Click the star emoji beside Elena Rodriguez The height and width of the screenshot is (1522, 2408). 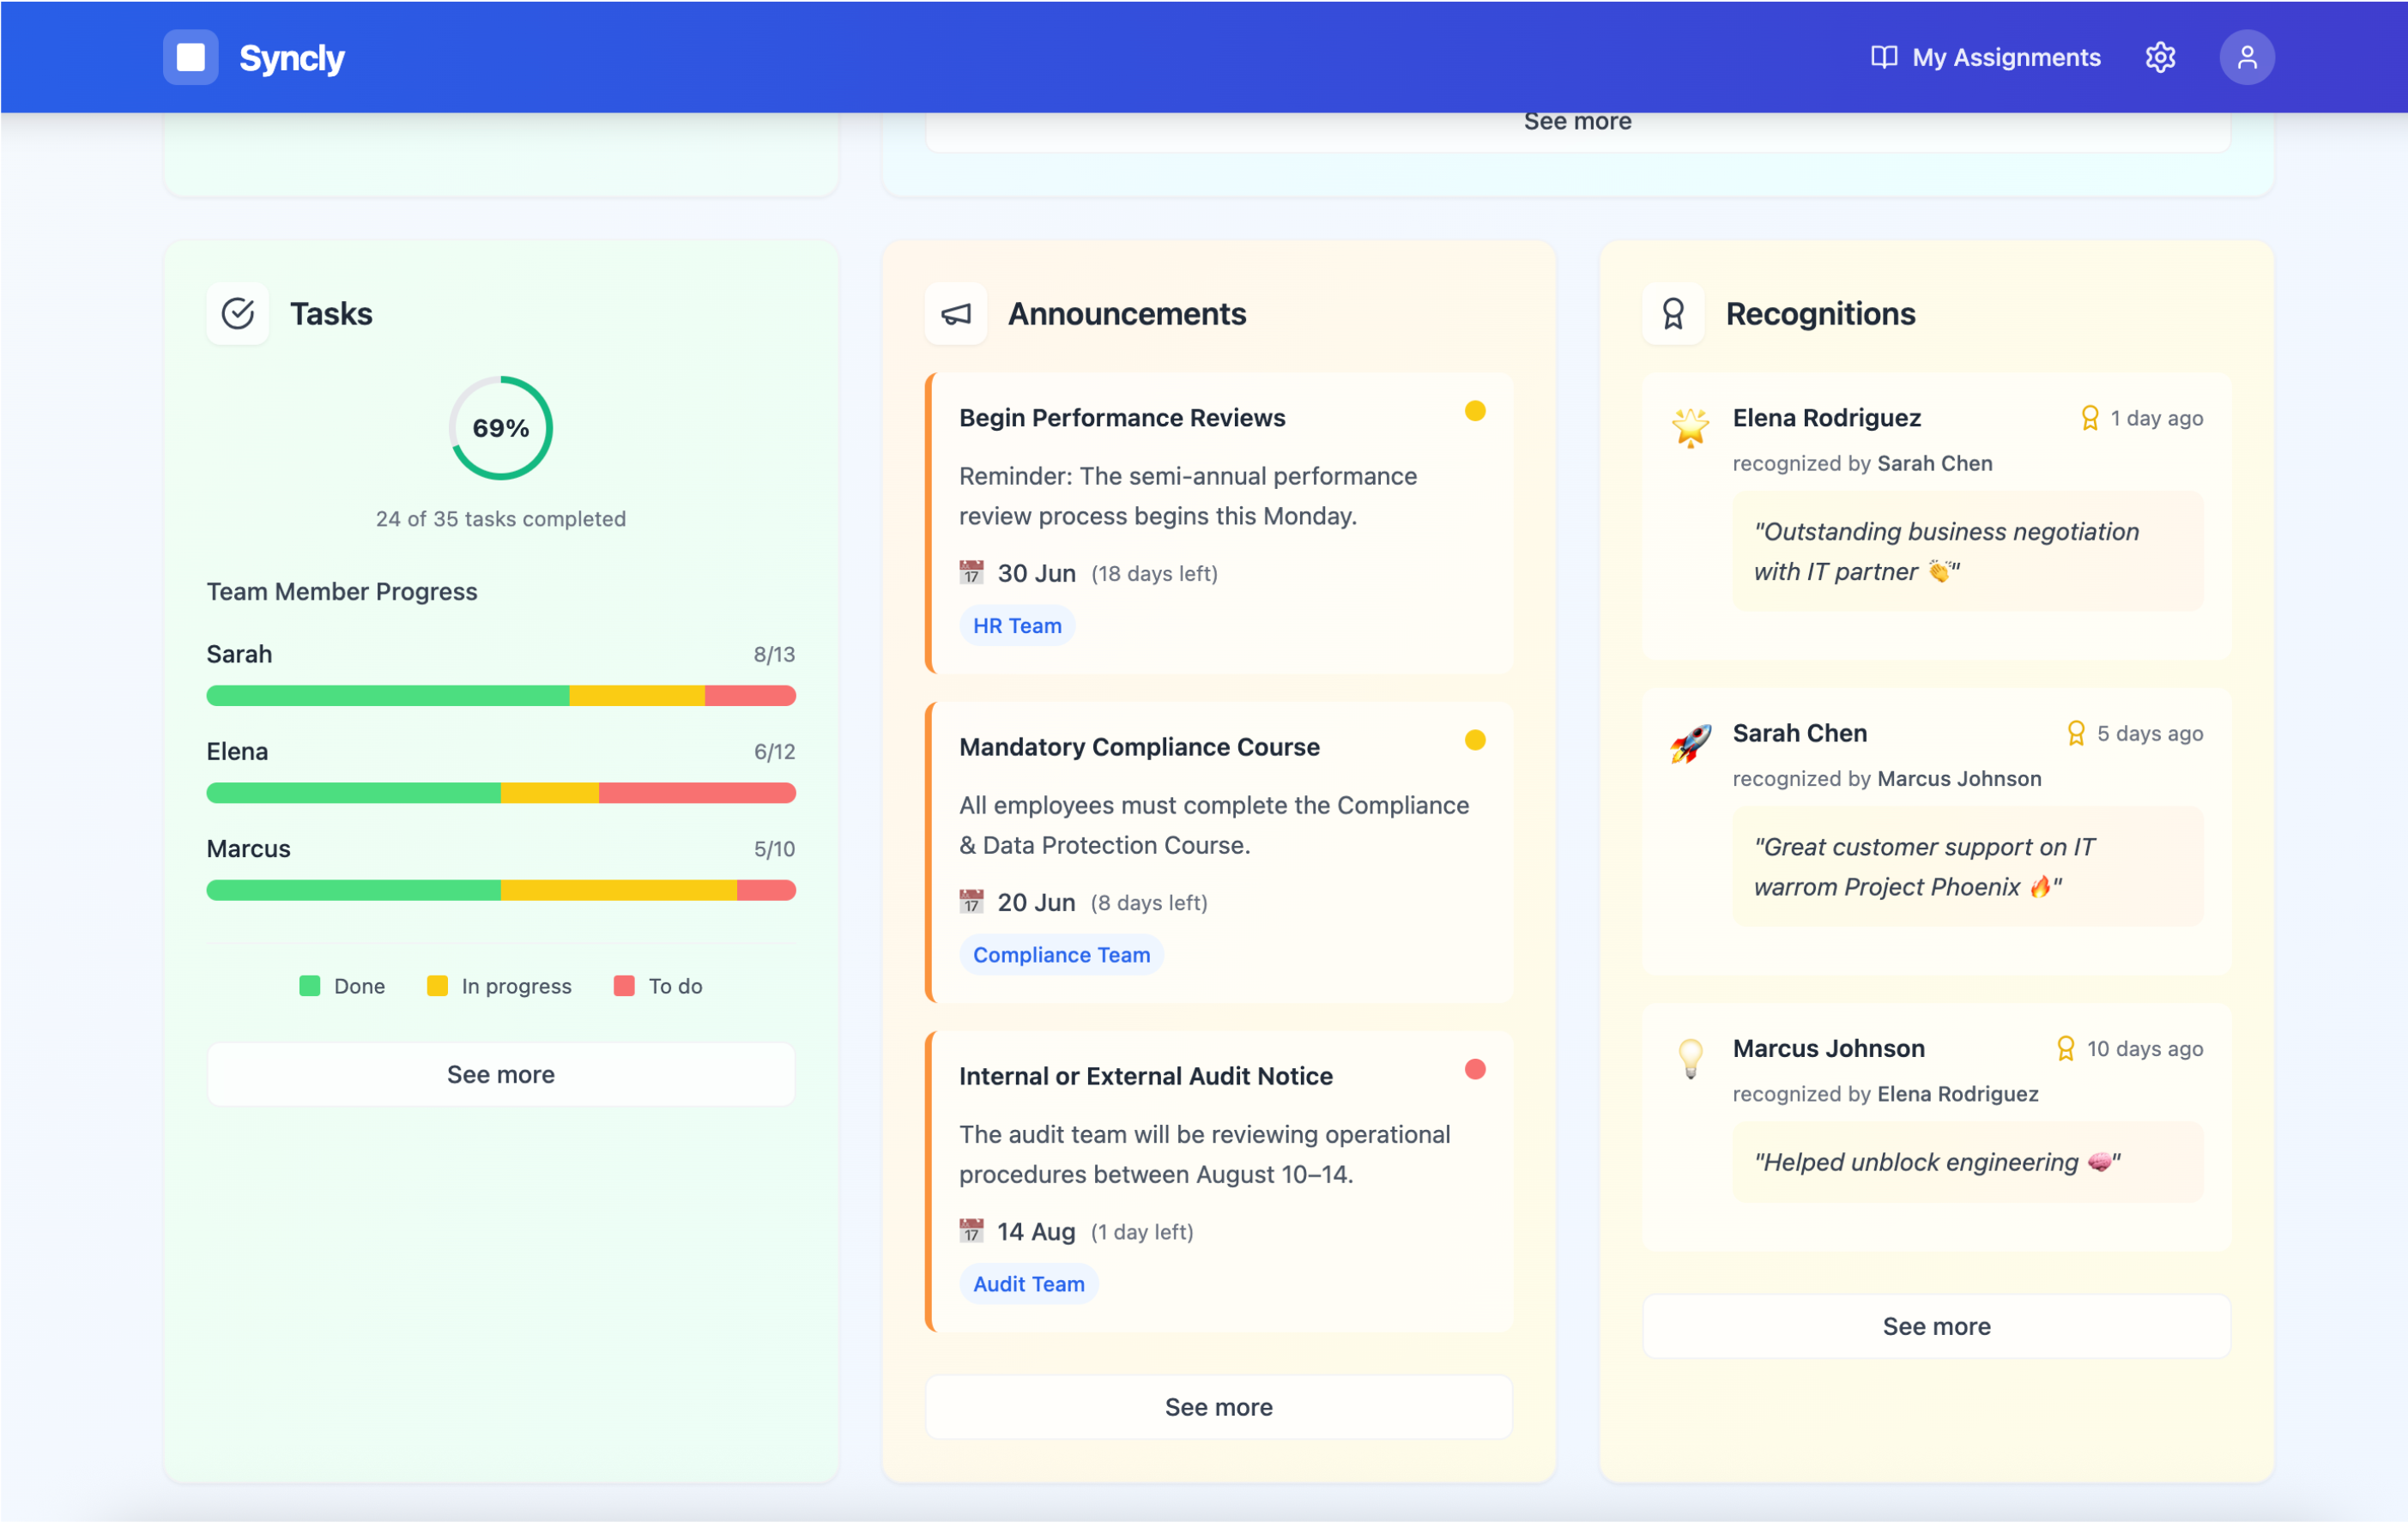click(1690, 428)
